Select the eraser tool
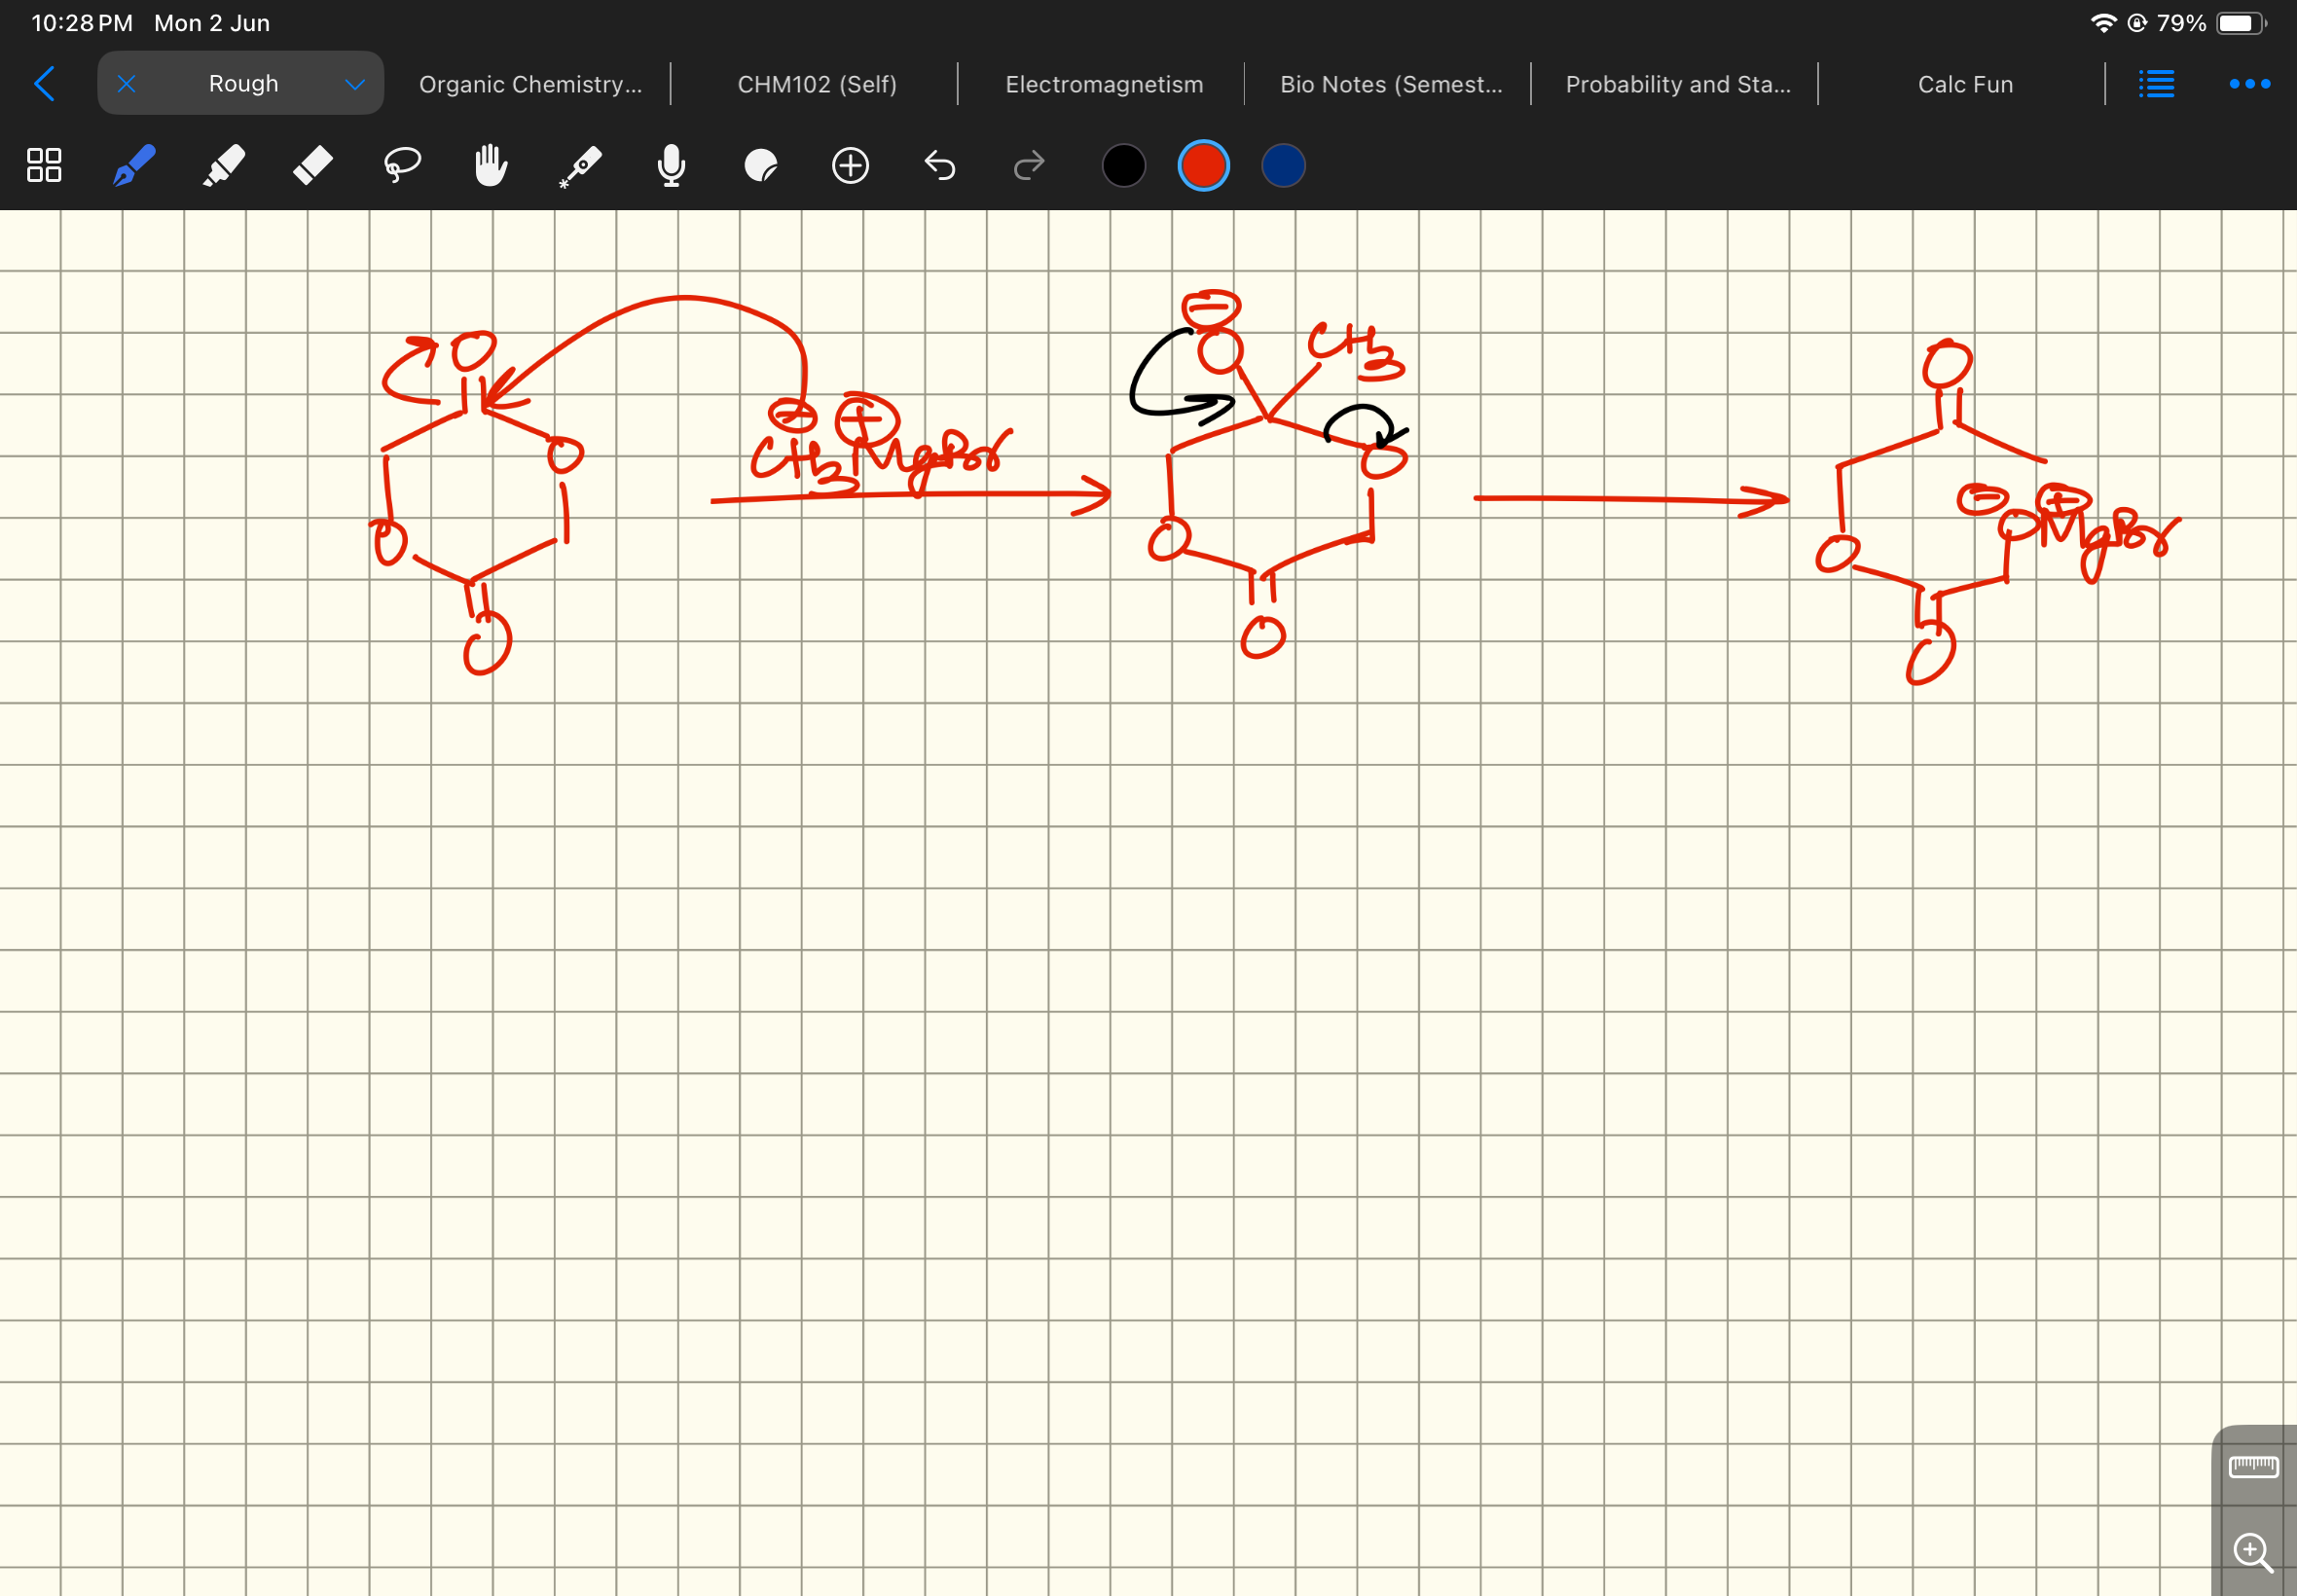 click(x=312, y=165)
